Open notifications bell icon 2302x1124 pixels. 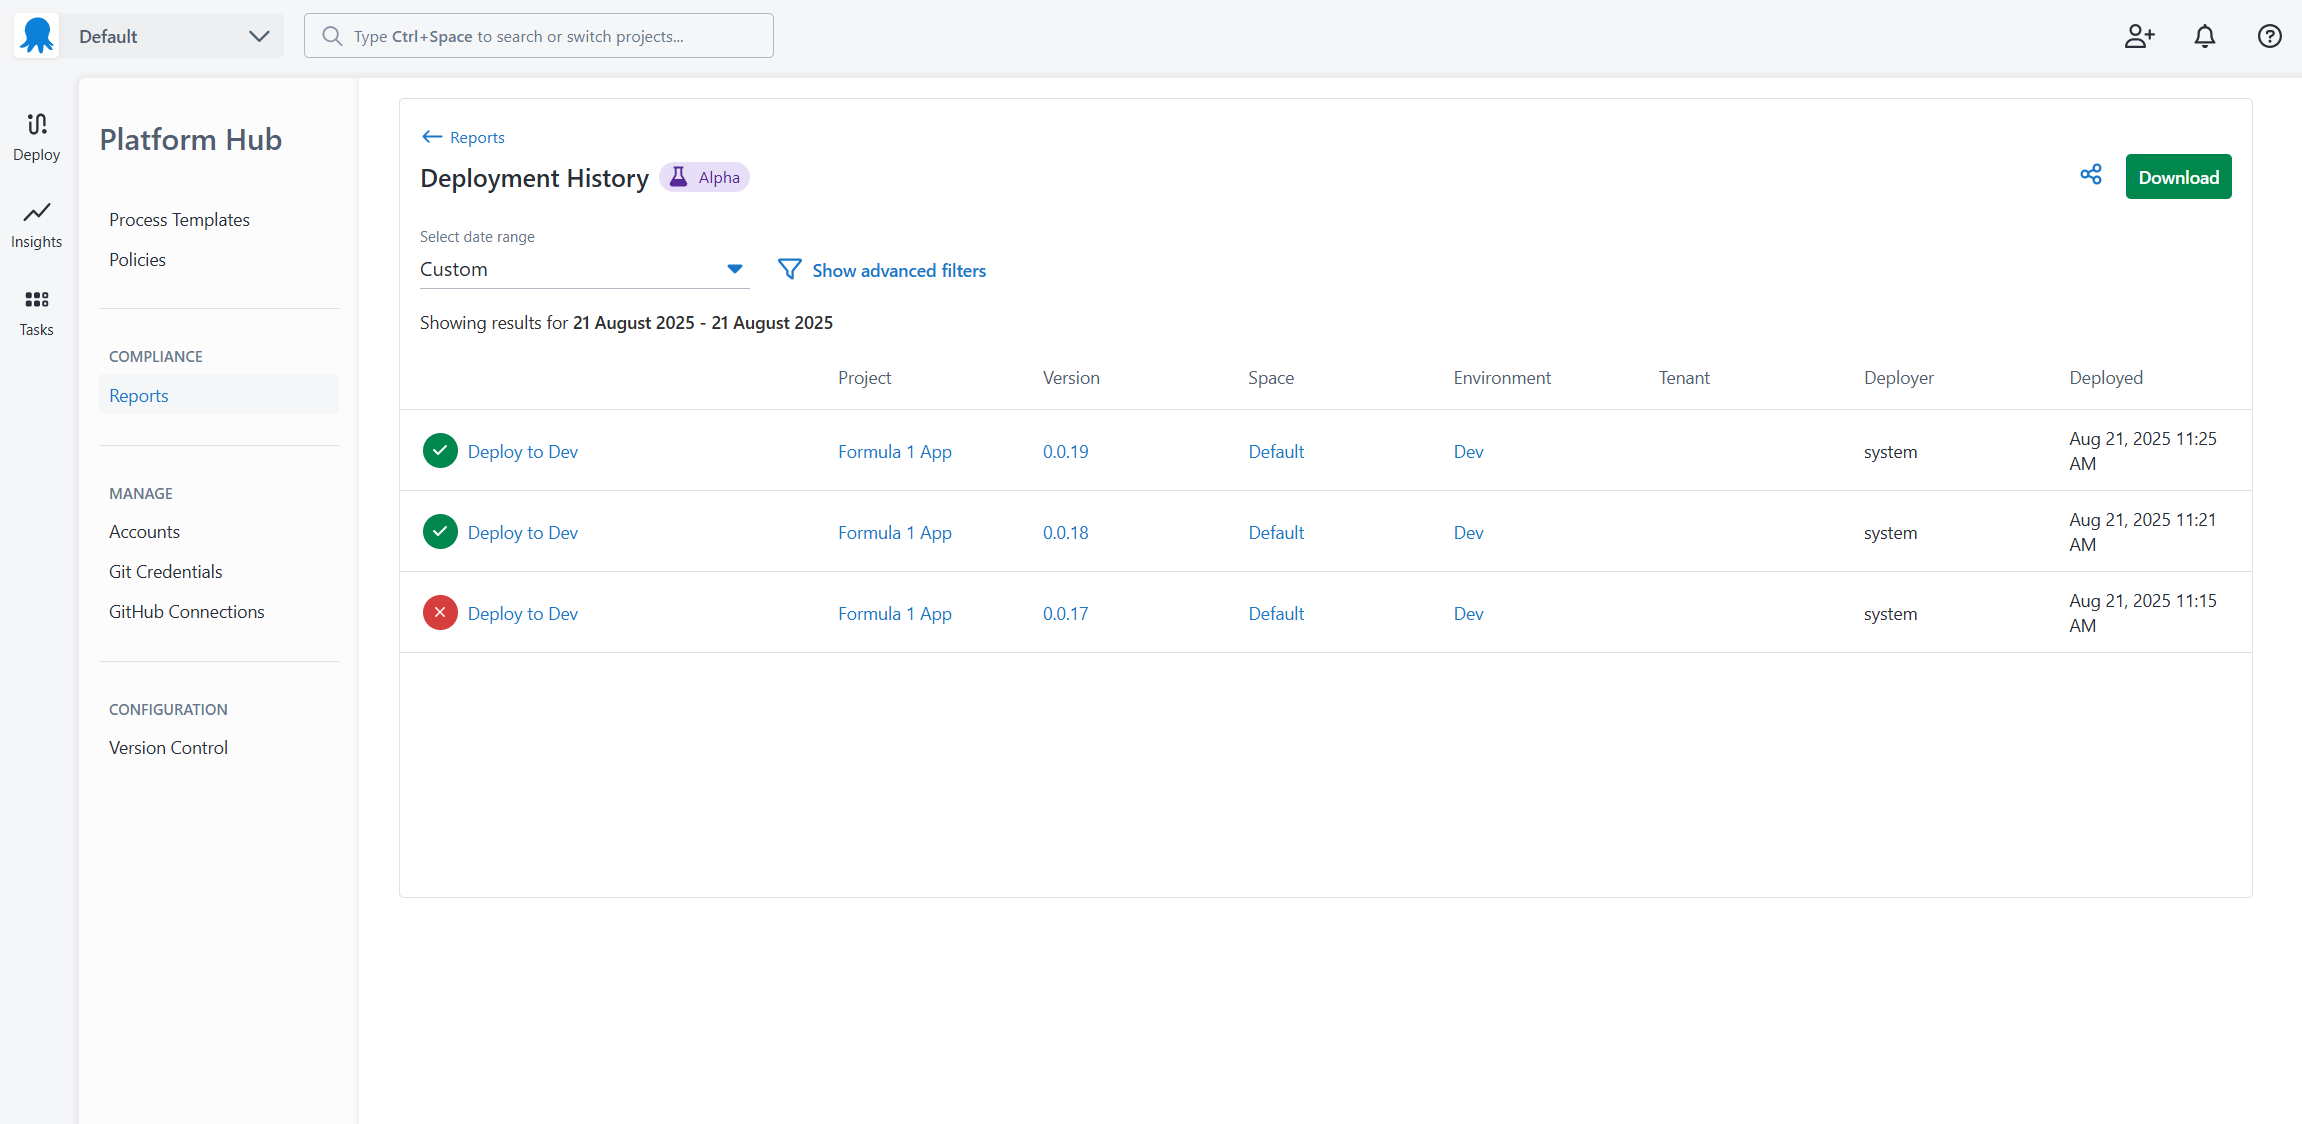[2204, 36]
